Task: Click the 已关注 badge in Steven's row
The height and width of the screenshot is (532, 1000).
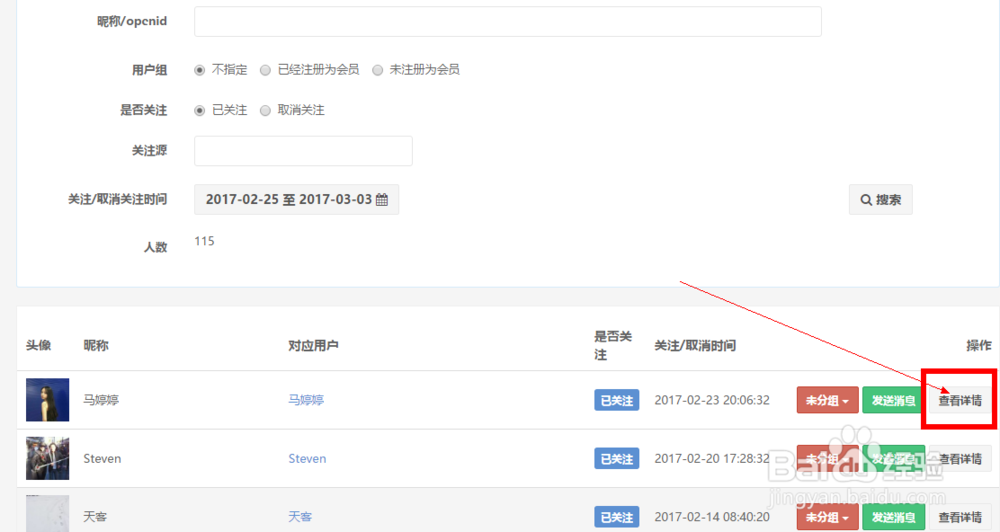Action: (x=617, y=459)
